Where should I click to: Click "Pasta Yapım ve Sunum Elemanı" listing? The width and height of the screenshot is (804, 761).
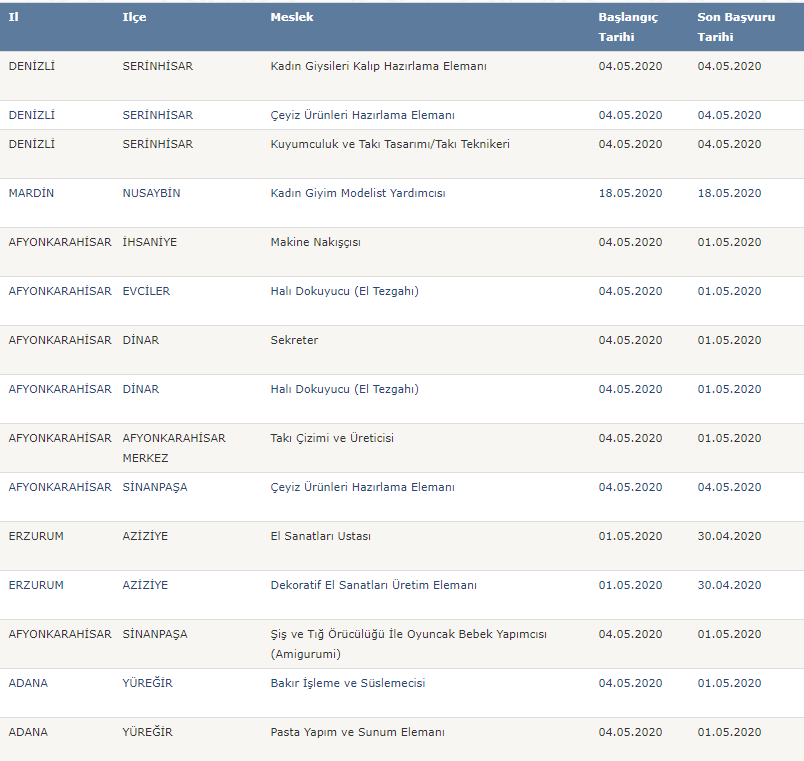point(357,732)
